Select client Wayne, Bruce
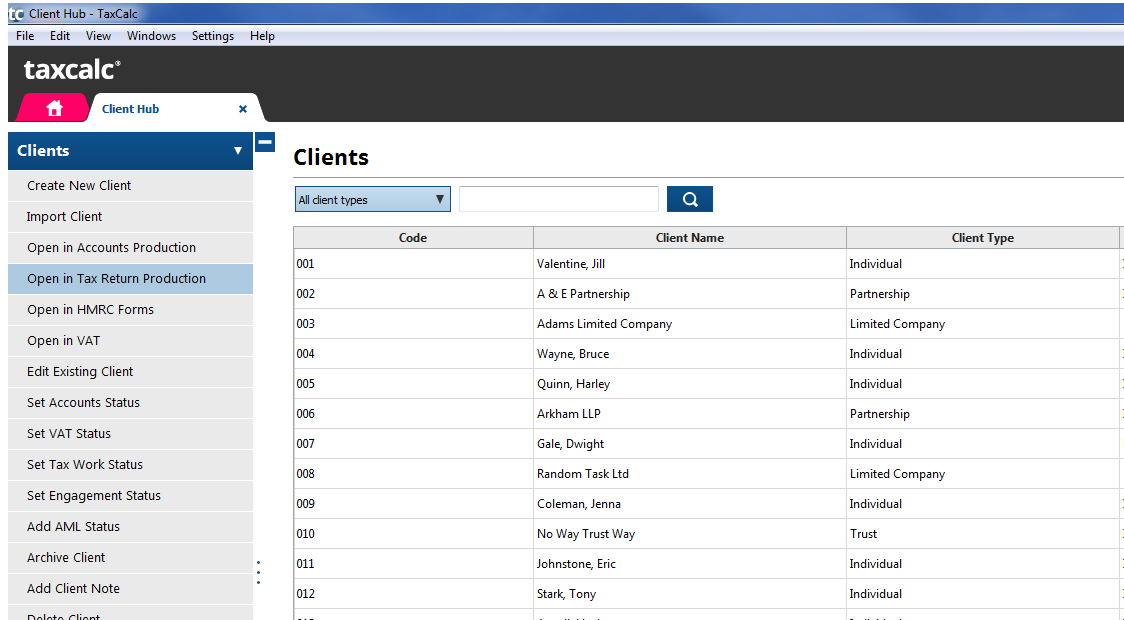The width and height of the screenshot is (1124, 620). (573, 354)
